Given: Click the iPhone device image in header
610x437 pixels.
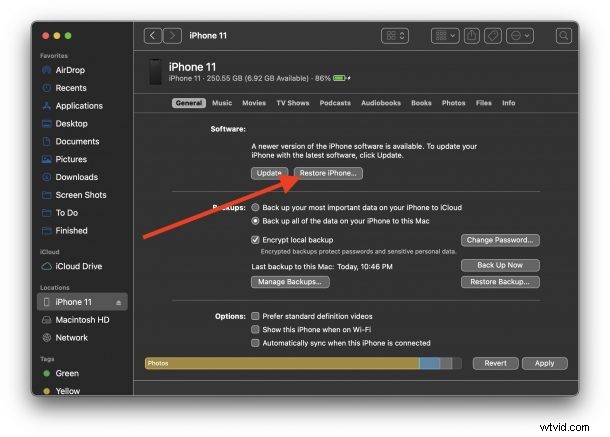Looking at the screenshot, I should point(156,72).
